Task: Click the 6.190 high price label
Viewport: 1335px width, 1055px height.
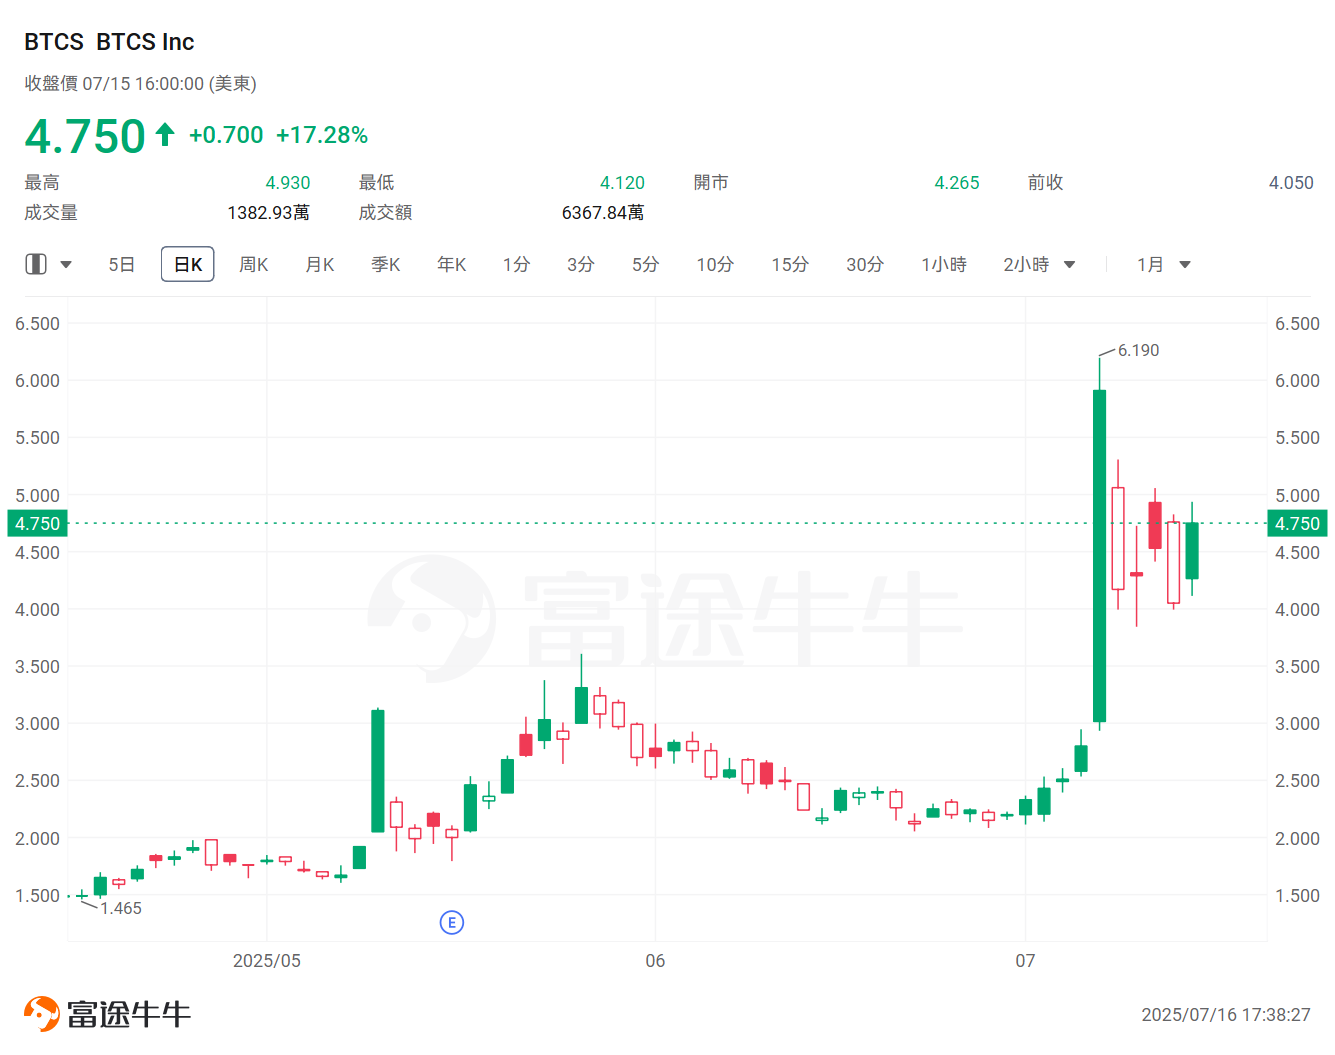Action: point(1138,350)
